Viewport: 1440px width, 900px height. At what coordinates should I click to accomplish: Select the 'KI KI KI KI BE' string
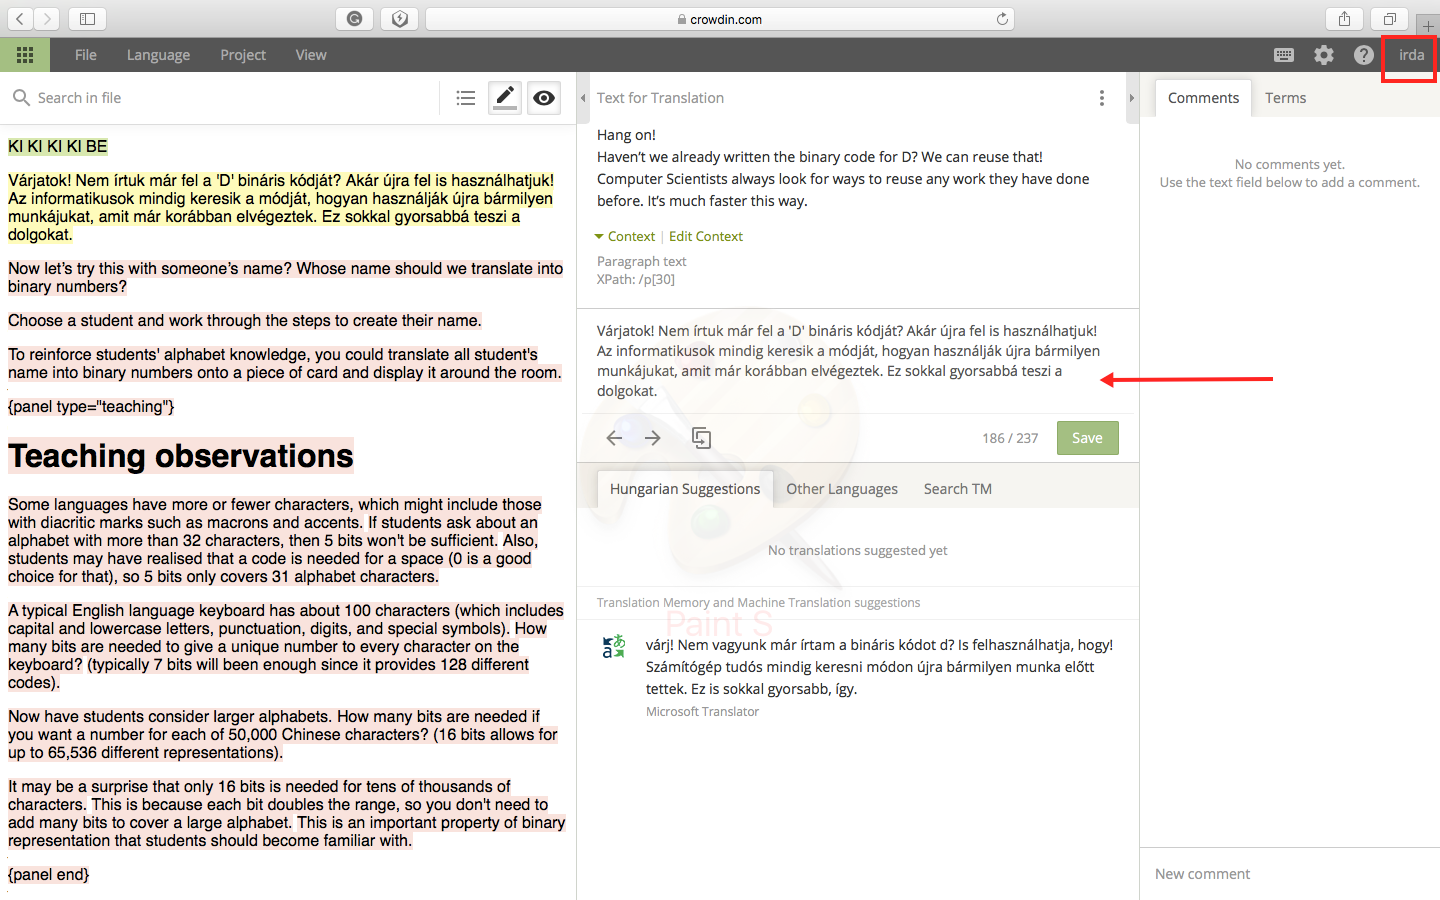(x=58, y=147)
